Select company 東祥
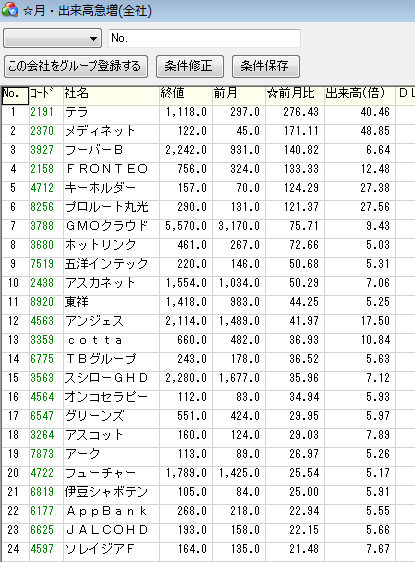This screenshot has height=562, width=415. (x=76, y=302)
